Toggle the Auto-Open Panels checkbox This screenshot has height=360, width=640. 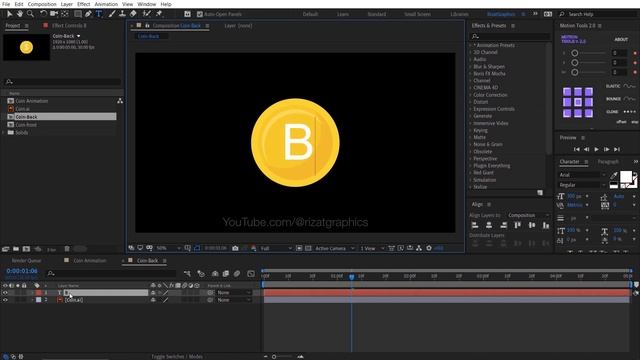[x=200, y=14]
